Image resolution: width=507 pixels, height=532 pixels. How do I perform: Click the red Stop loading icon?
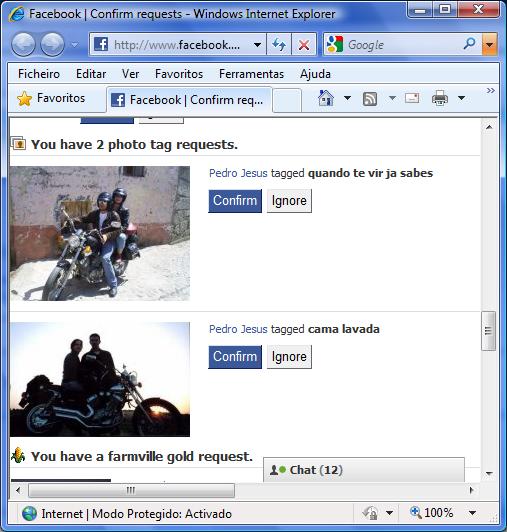pyautogui.click(x=303, y=44)
